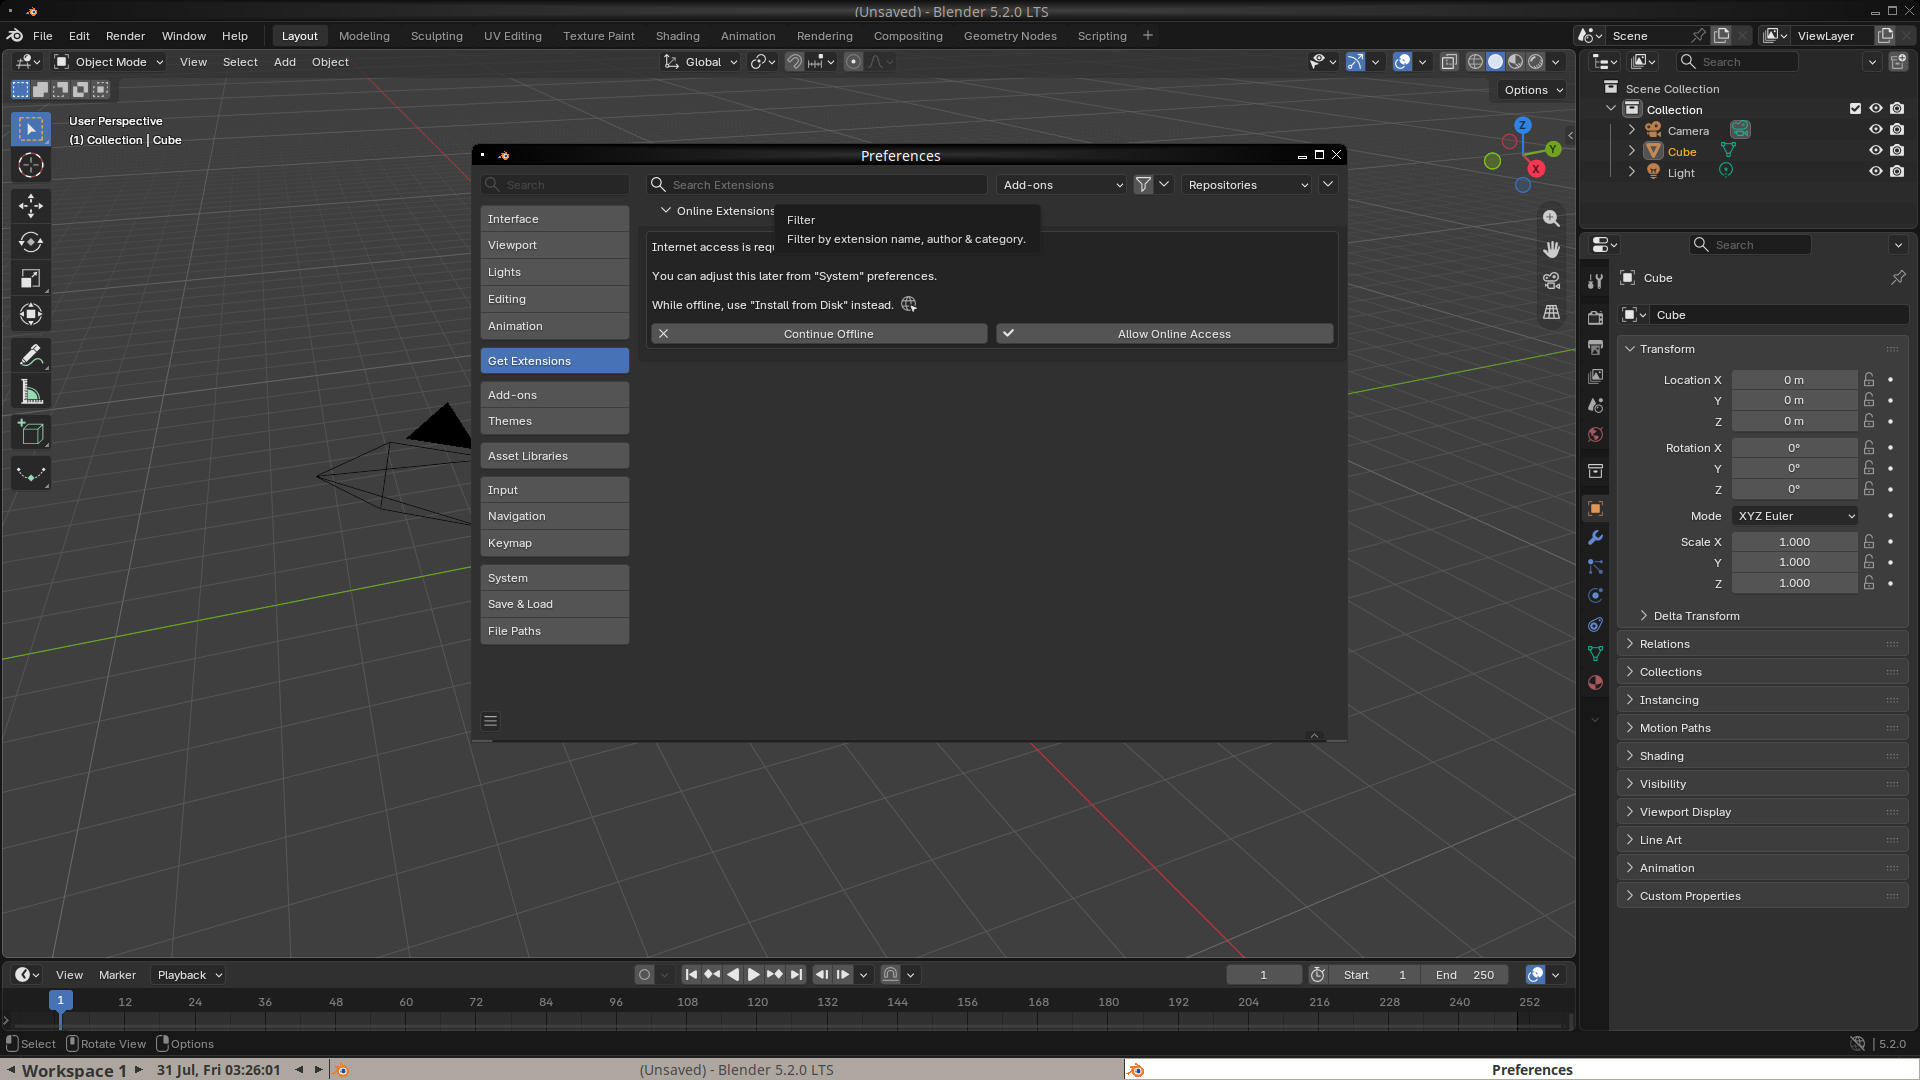1920x1080 pixels.
Task: Toggle viewport visibility of Light
Action: point(1875,172)
